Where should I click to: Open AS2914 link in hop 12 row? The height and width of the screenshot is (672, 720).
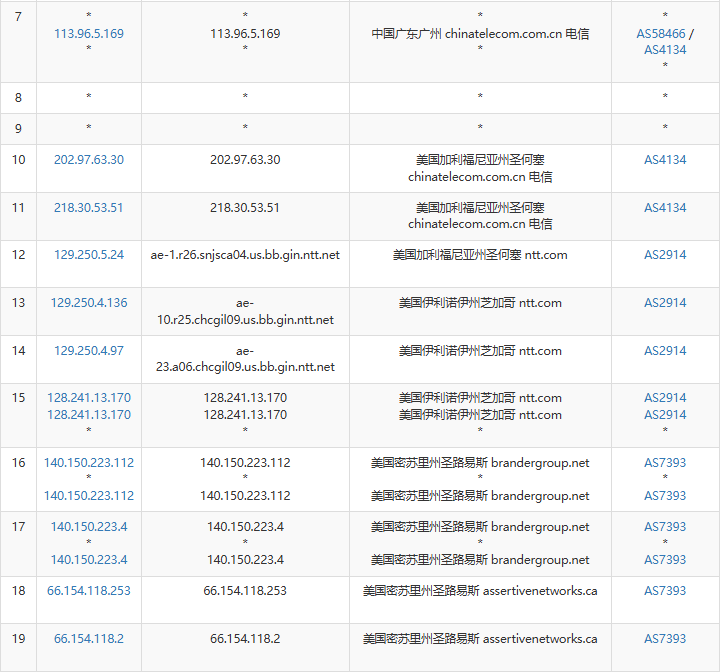tap(665, 254)
